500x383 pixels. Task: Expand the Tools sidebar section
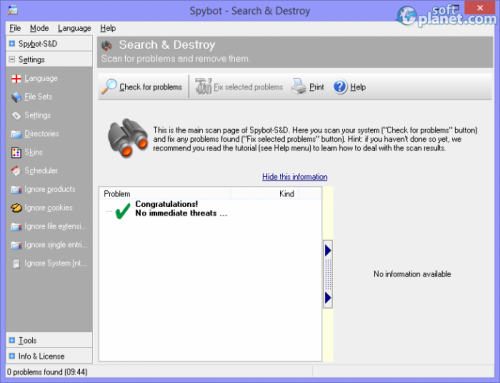[12, 340]
